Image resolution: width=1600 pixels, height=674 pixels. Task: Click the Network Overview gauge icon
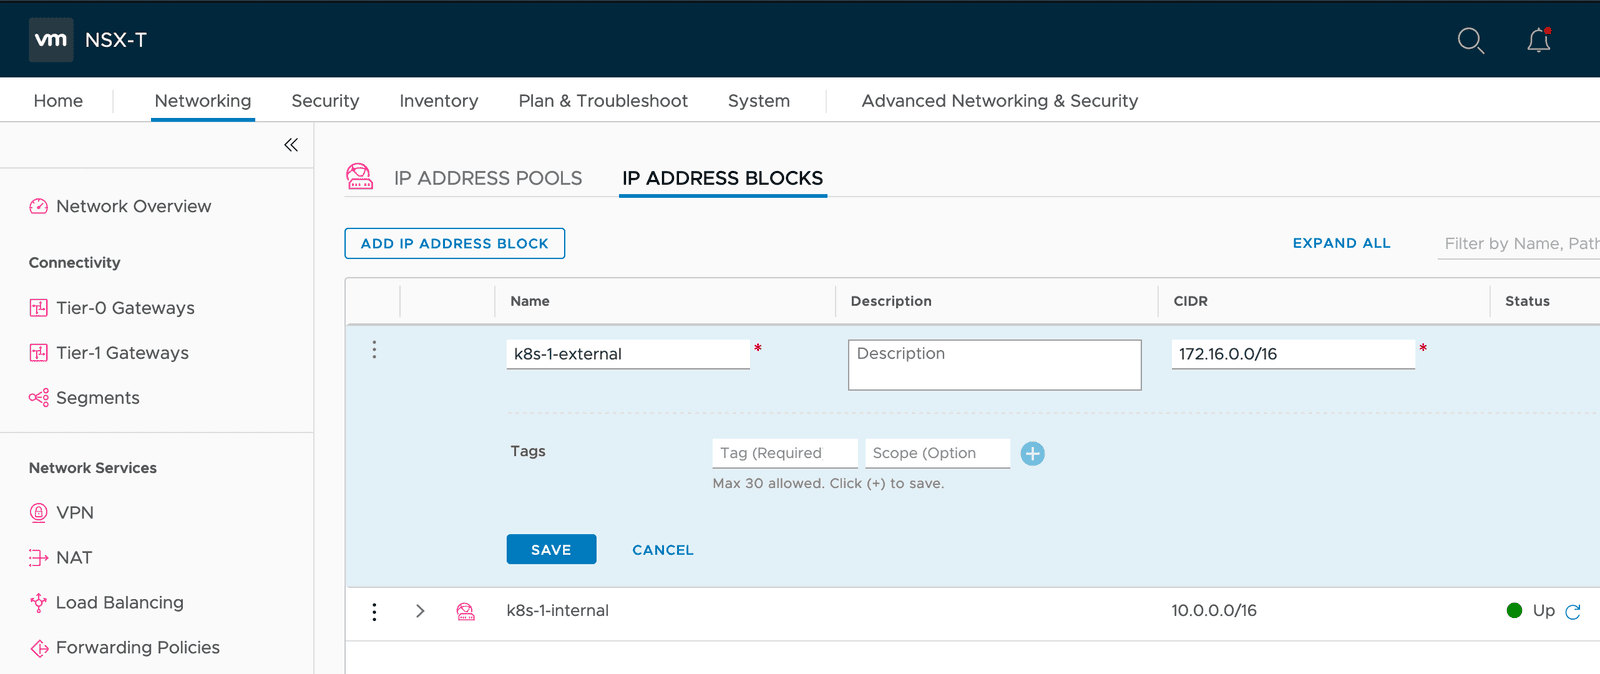click(39, 206)
